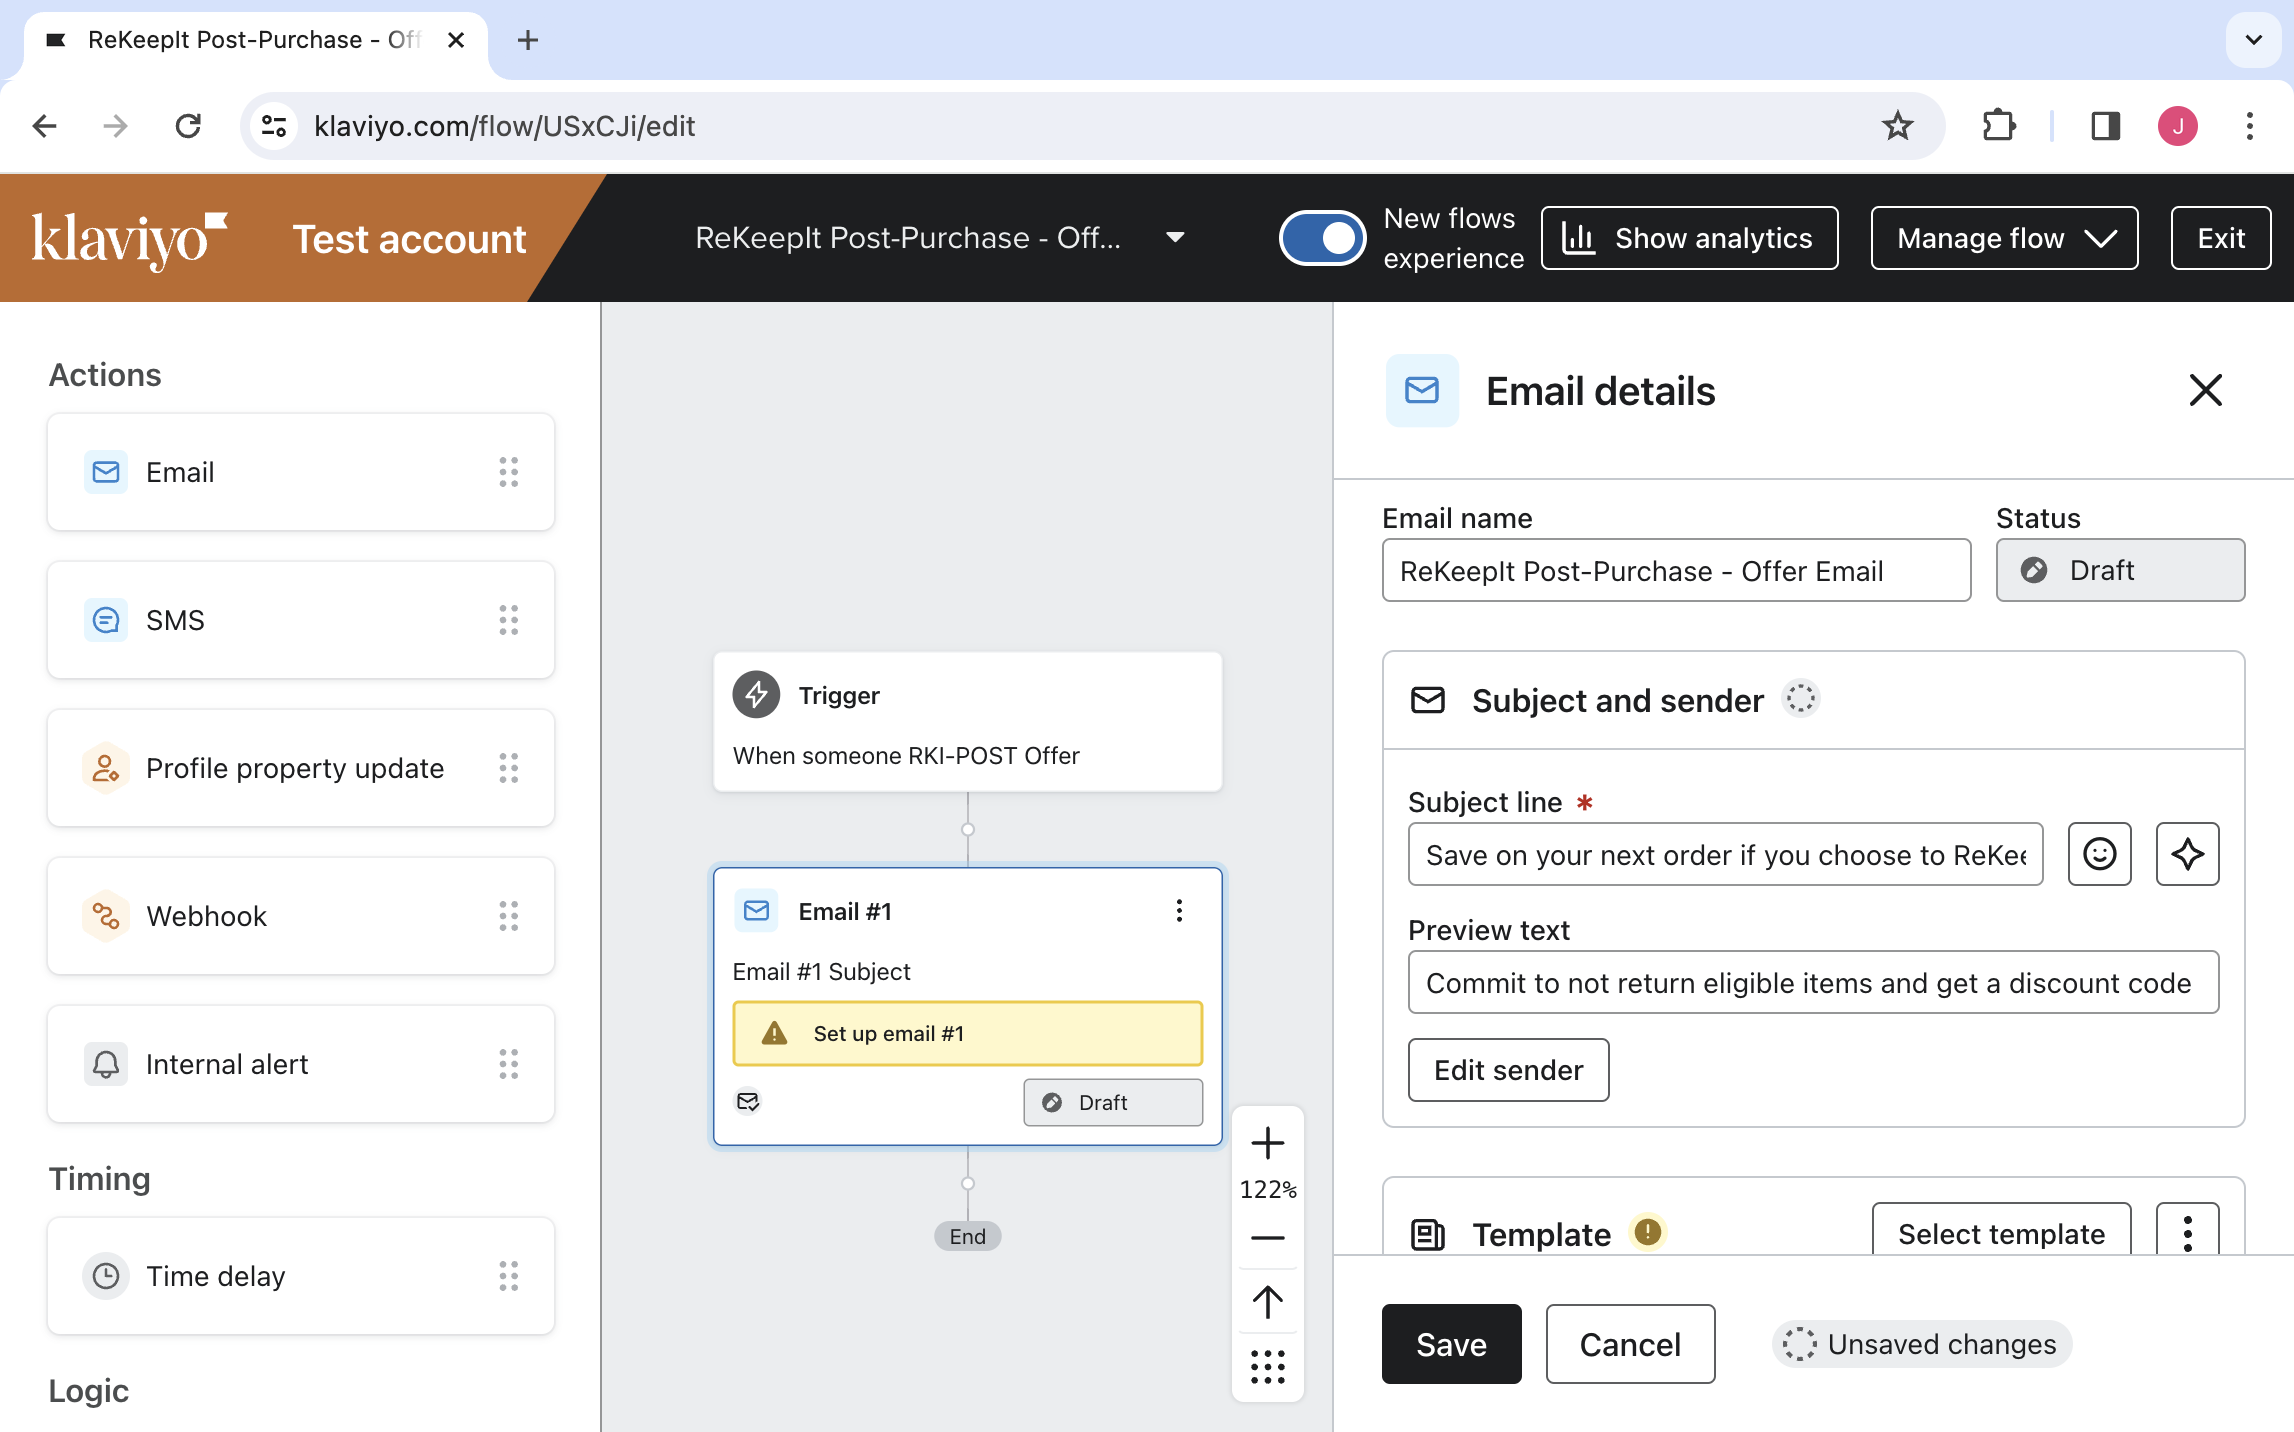The height and width of the screenshot is (1432, 2294).
Task: Open the emoji picker for the subject line
Action: [x=2099, y=854]
